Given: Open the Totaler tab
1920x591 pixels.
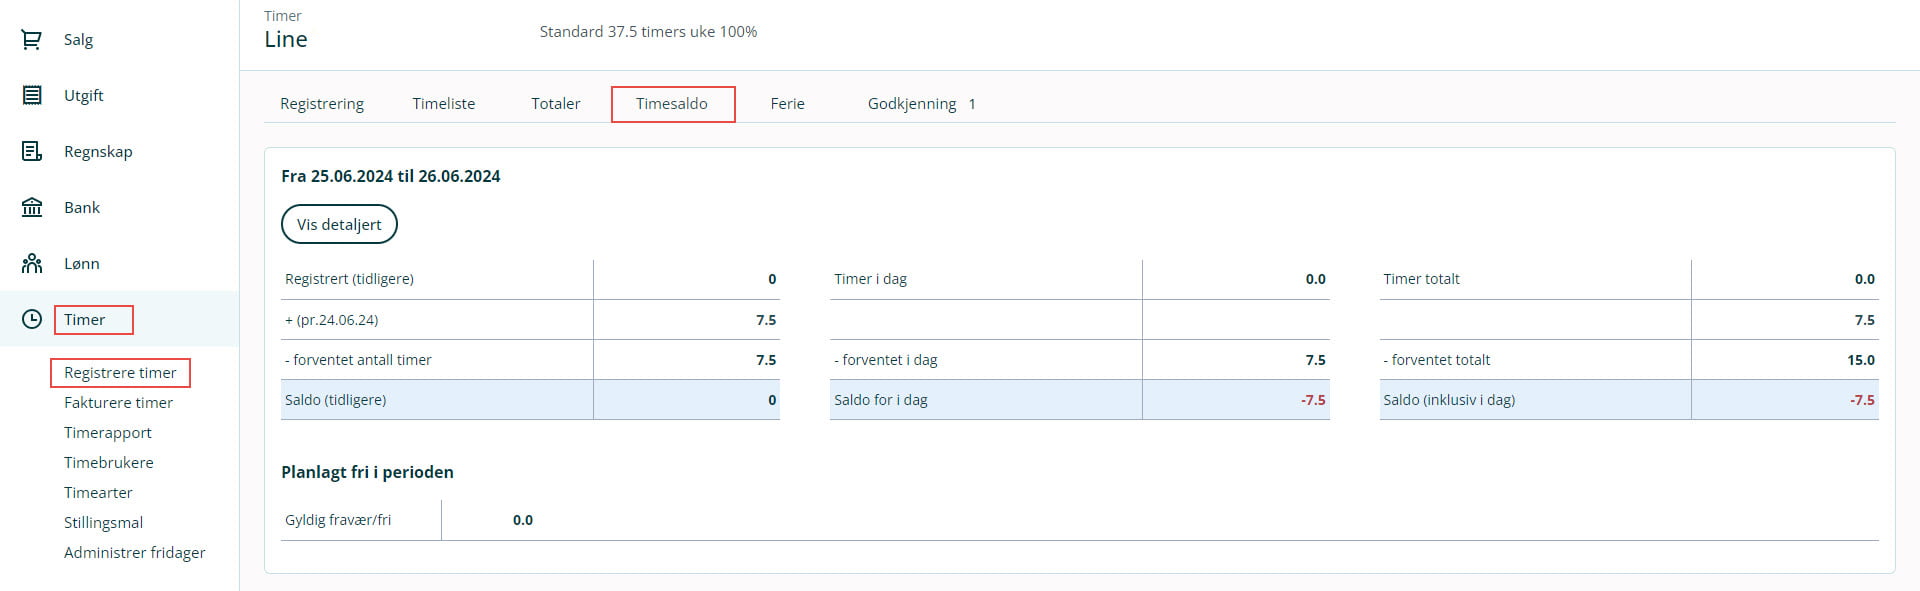Looking at the screenshot, I should coord(556,104).
